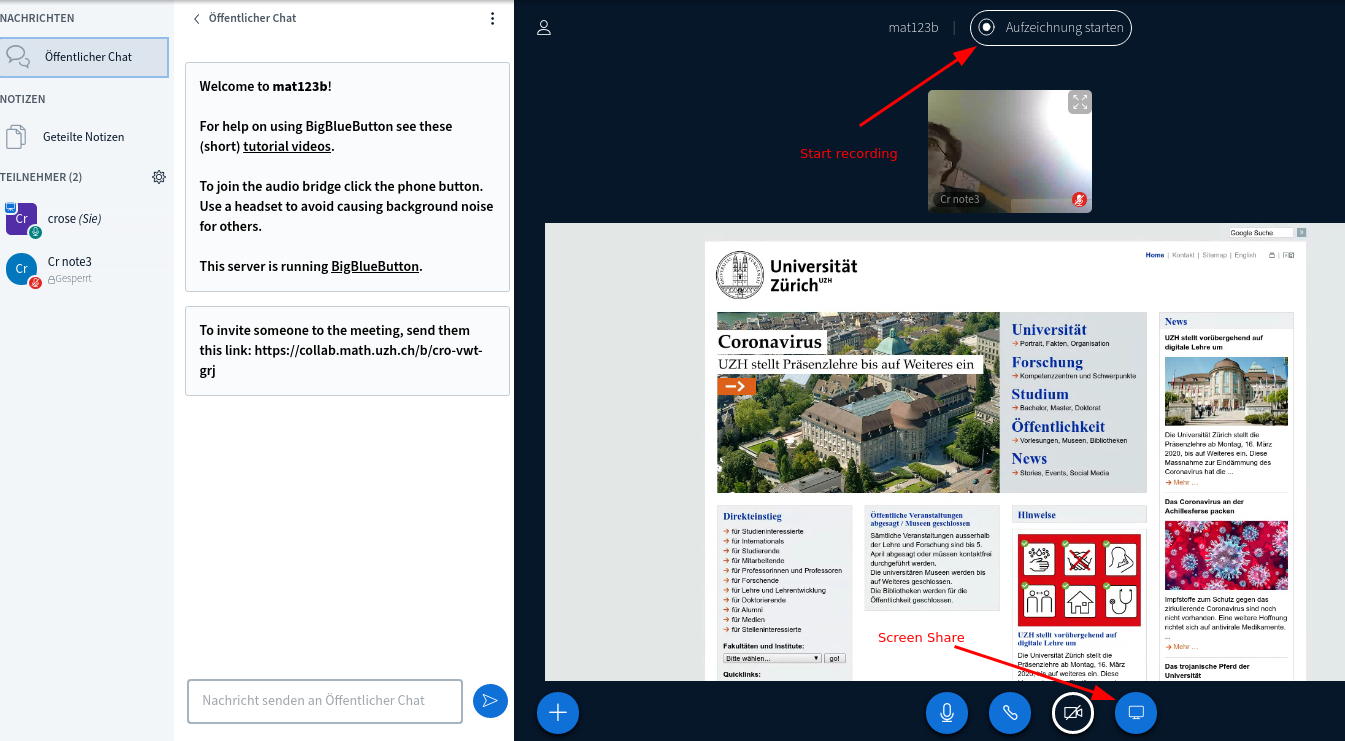Open für Medien link in Direkteinstieg
Screen dimensions: 1345x741
[x=747, y=619]
